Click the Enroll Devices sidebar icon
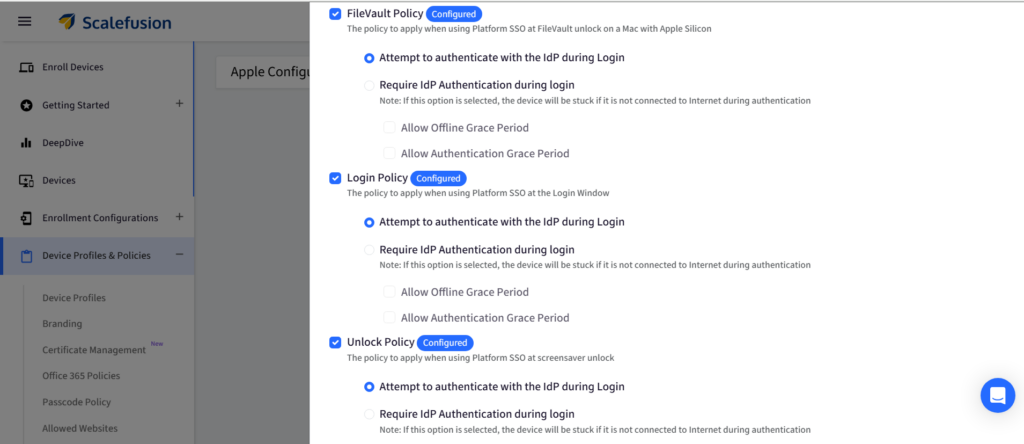The width and height of the screenshot is (1024, 444). point(27,67)
